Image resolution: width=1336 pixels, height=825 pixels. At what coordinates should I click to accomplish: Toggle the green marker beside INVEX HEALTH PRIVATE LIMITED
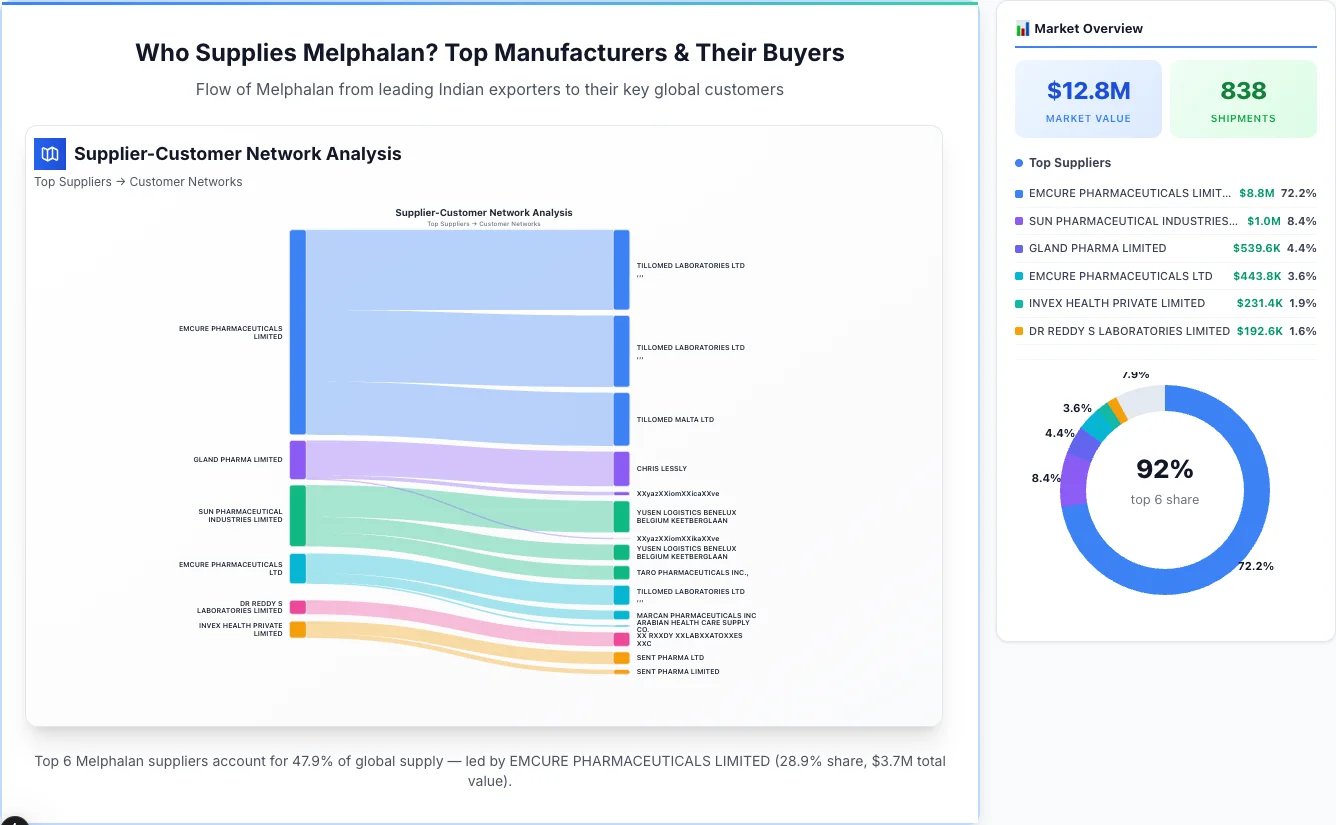[1020, 303]
